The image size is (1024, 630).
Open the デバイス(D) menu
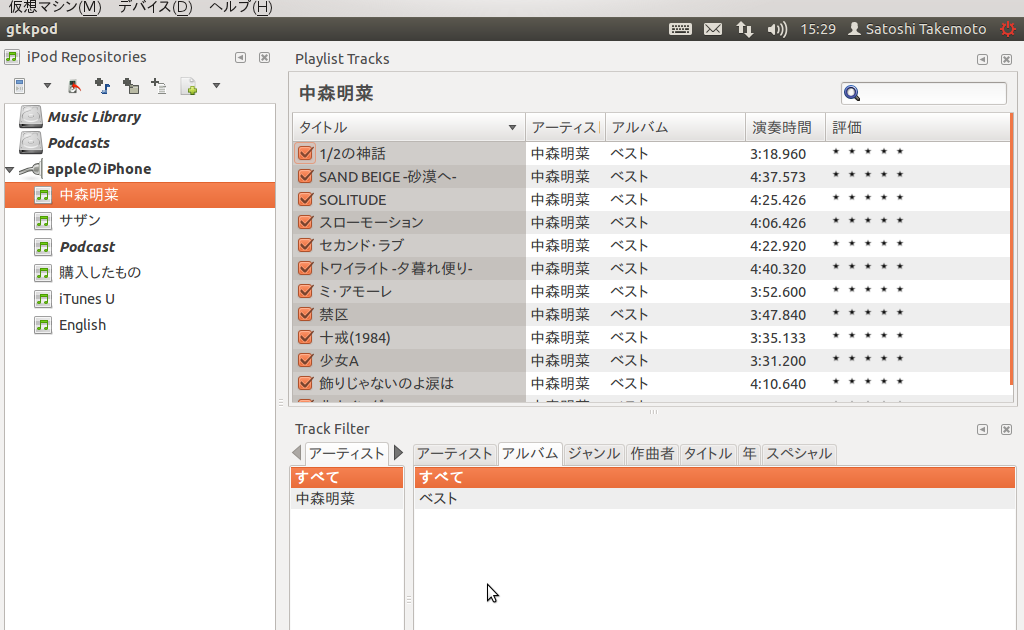[155, 7]
